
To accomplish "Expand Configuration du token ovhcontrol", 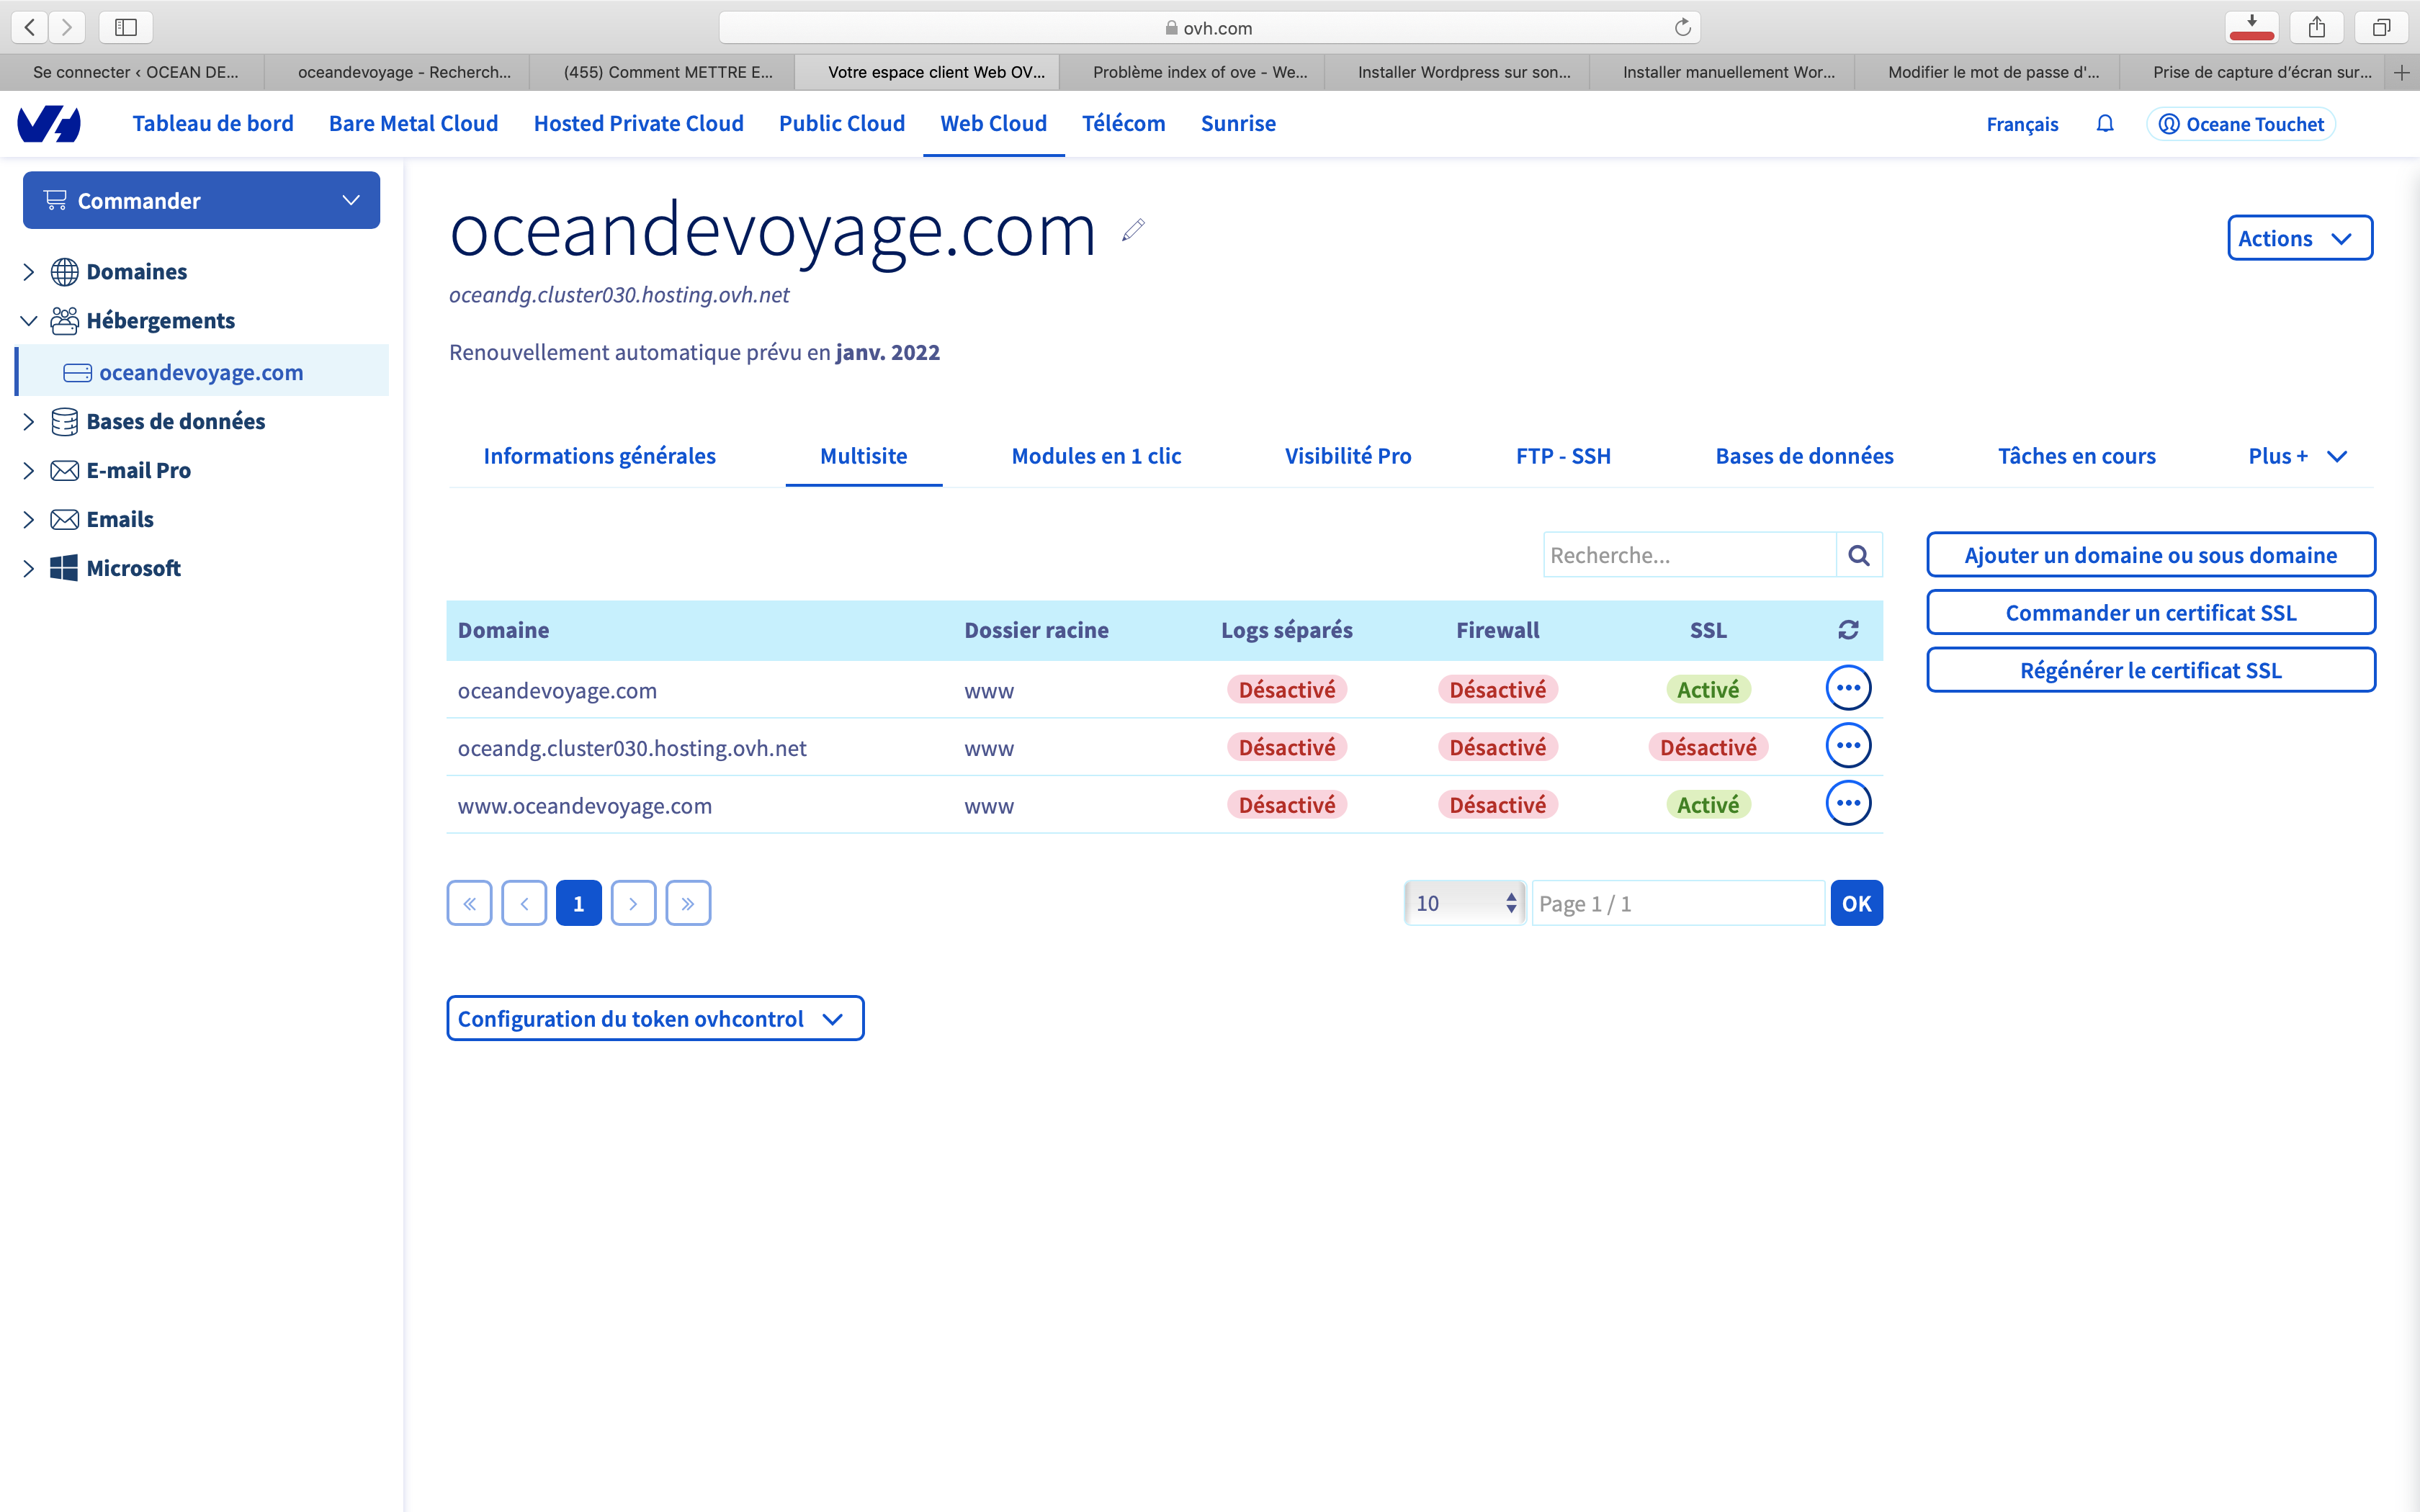I will click(x=655, y=1018).
